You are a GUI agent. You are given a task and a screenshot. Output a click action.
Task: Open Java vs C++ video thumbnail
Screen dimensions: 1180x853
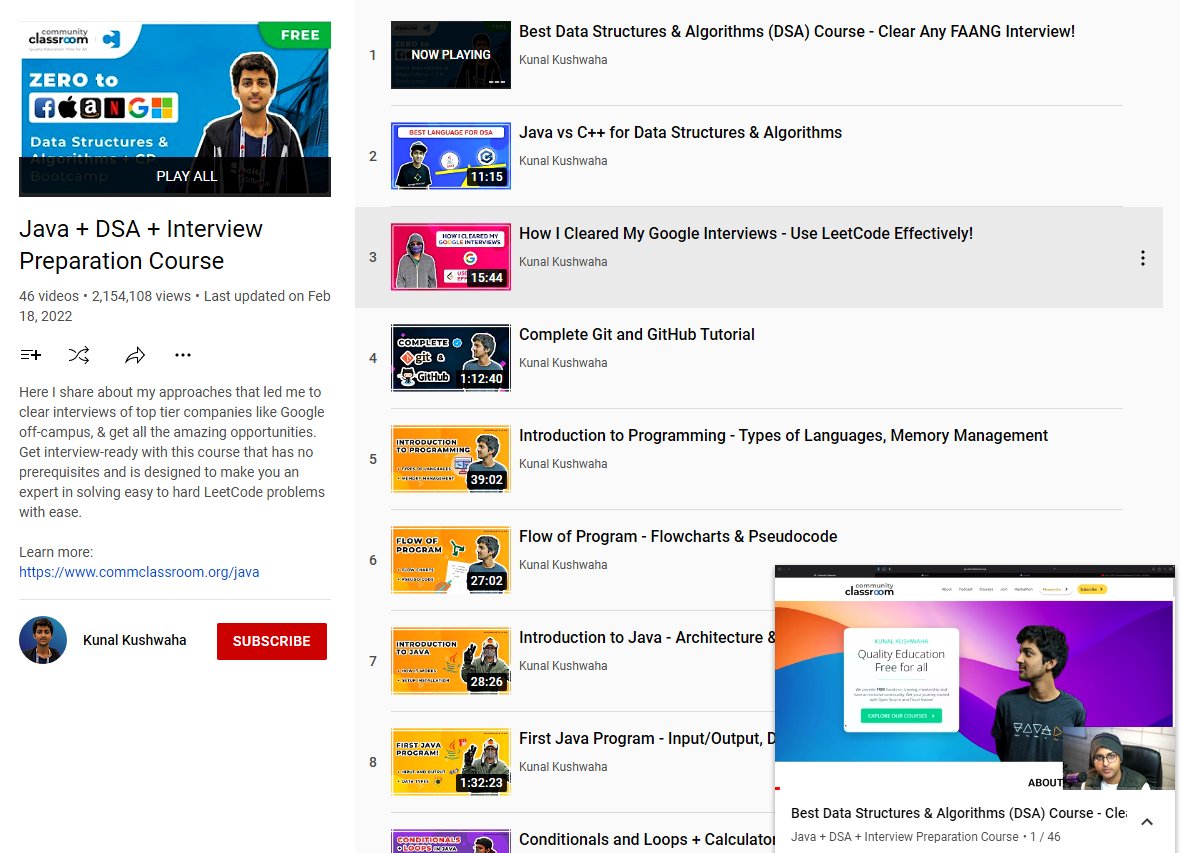tap(451, 156)
